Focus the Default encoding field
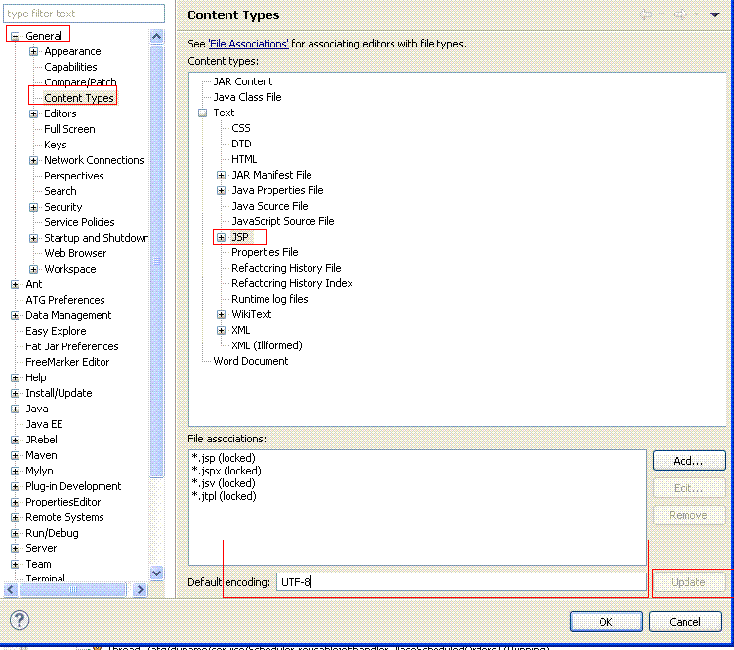Viewport: 734px width, 650px height. (461, 582)
